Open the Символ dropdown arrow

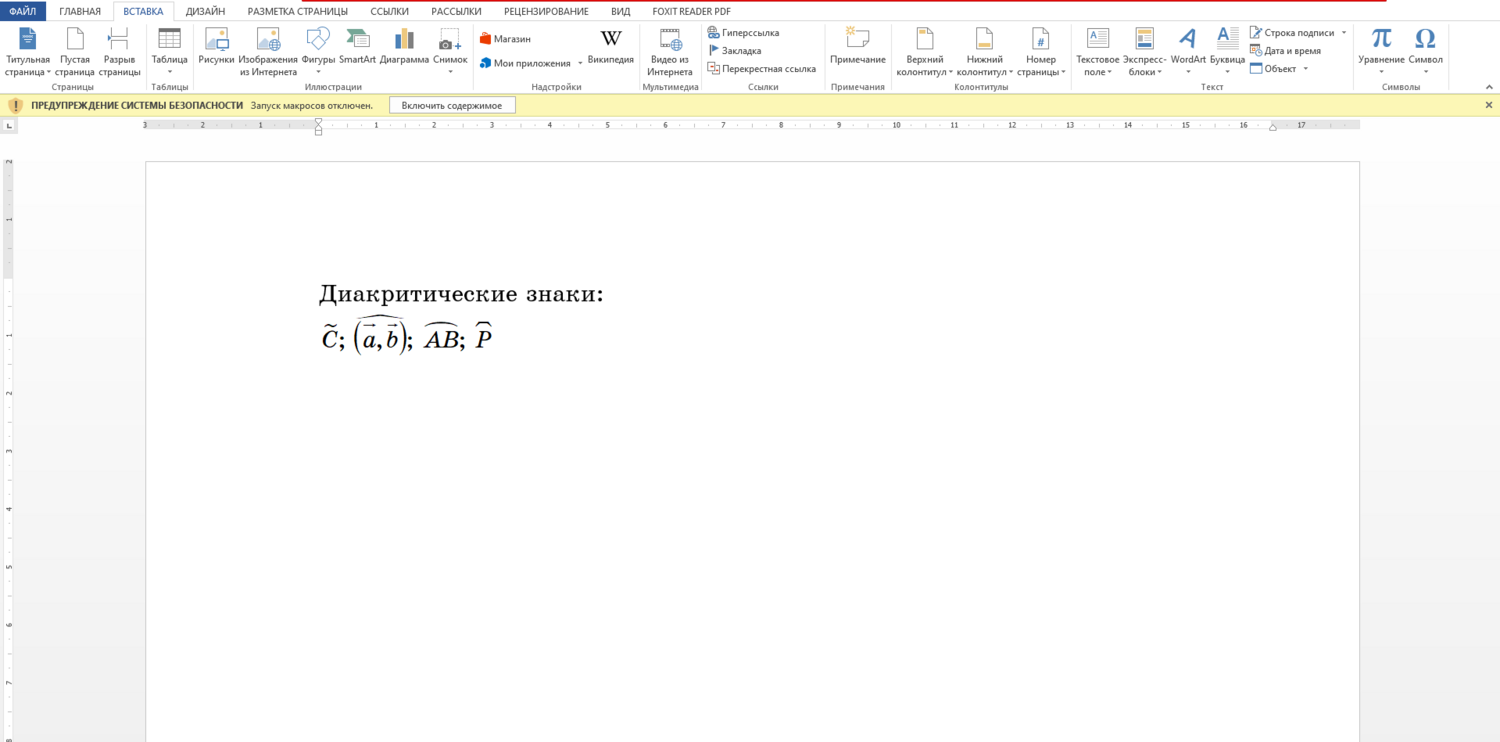point(1425,72)
